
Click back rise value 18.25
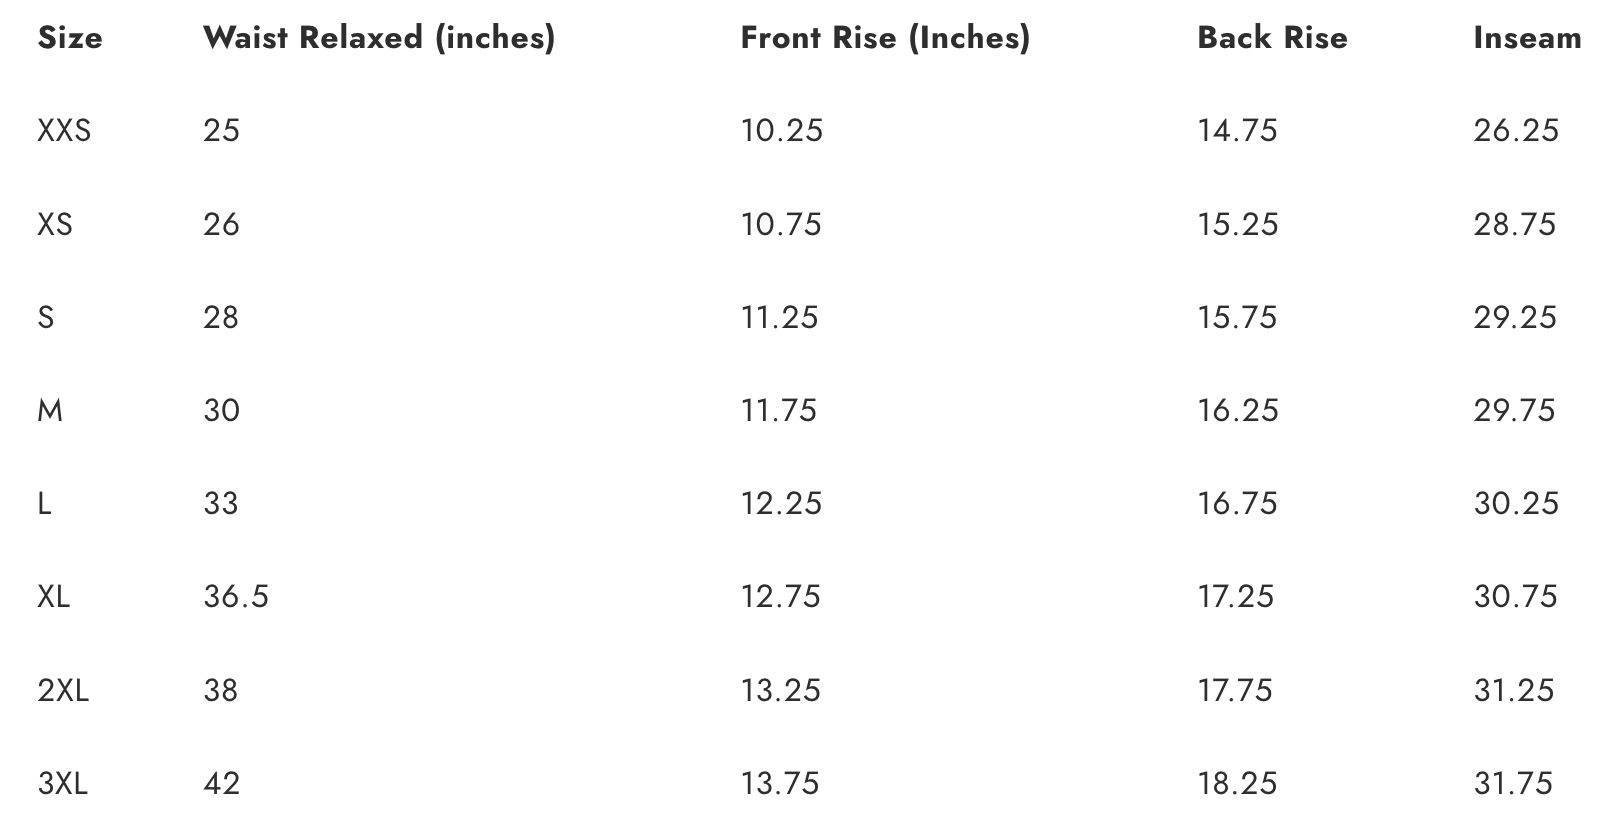tap(1237, 783)
